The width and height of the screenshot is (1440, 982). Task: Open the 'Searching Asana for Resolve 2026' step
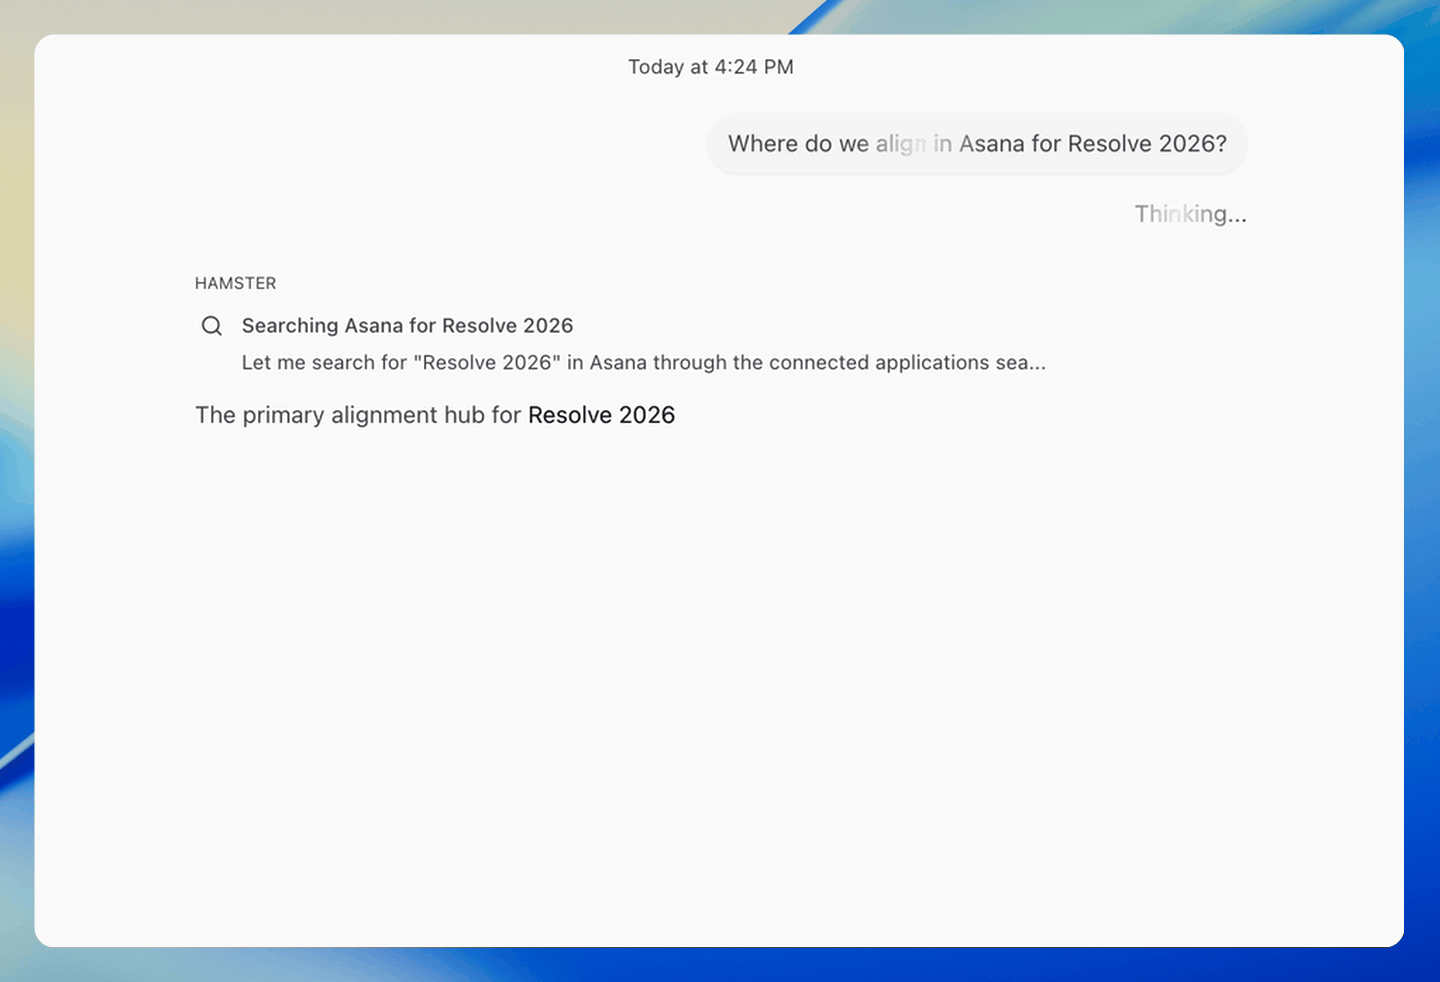pyautogui.click(x=407, y=326)
